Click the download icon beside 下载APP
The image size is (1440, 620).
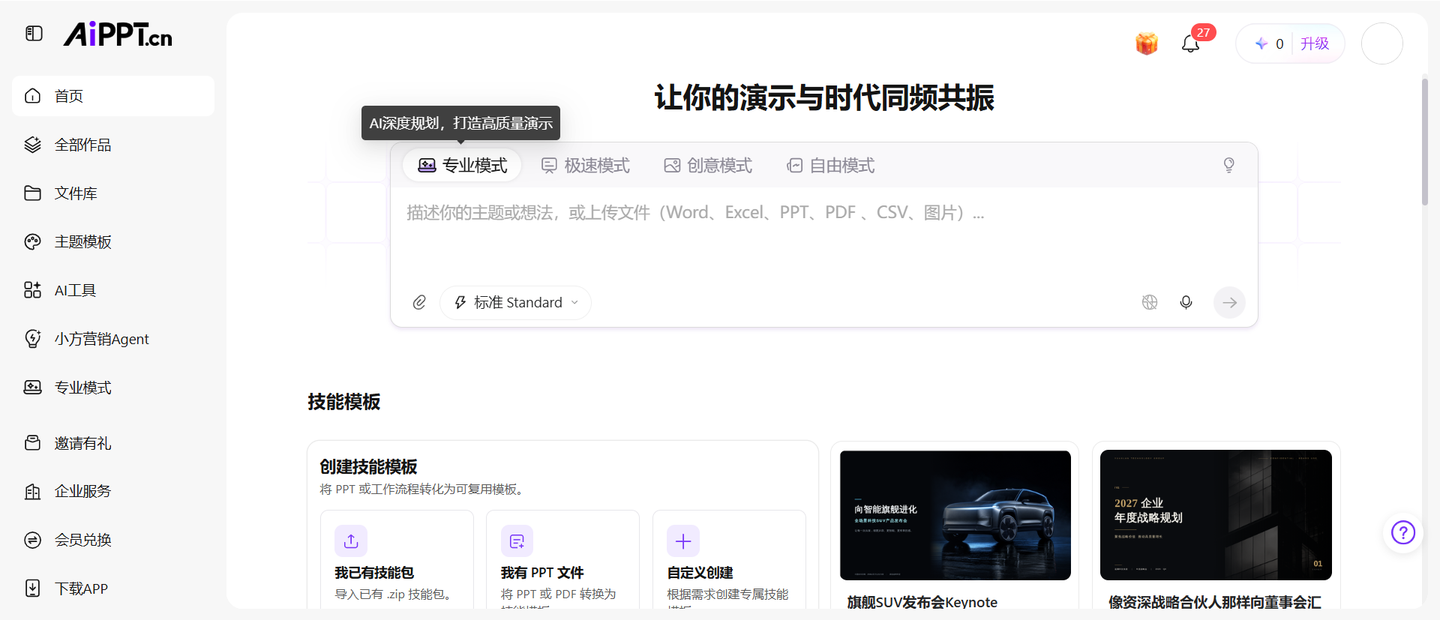point(33,588)
